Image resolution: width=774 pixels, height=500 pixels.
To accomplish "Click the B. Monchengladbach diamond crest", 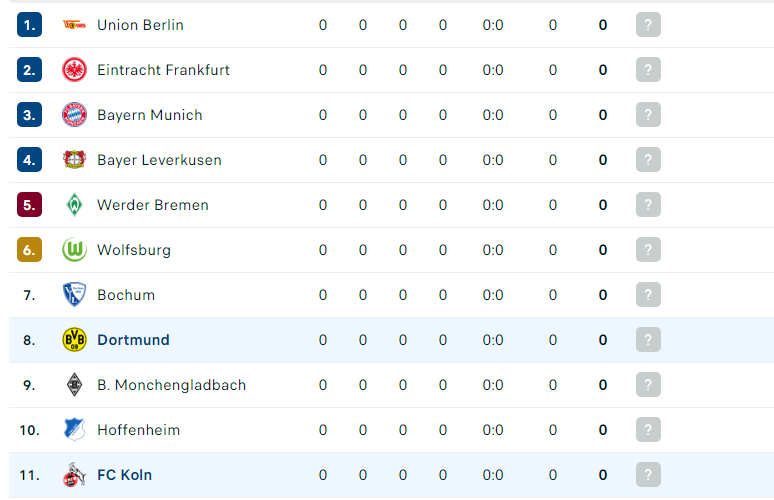I will 74,385.
